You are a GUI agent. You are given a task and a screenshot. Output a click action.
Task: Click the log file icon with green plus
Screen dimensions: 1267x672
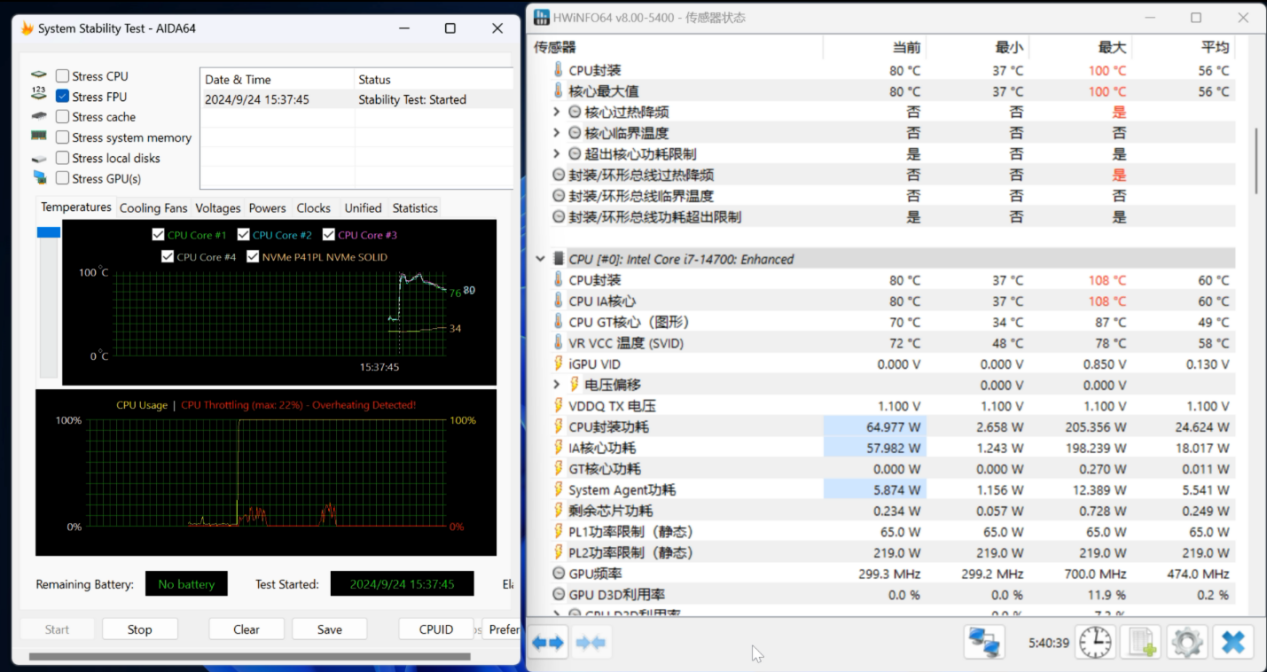coord(1140,641)
